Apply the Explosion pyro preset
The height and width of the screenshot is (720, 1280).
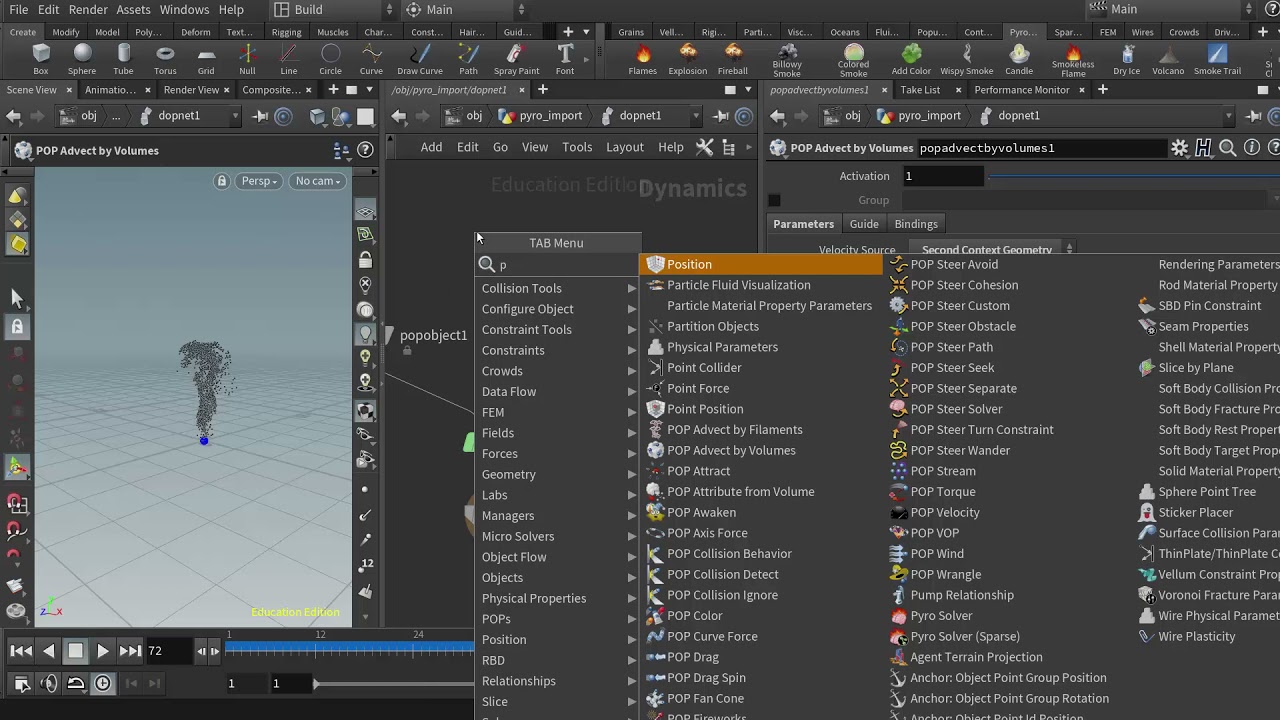pyautogui.click(x=687, y=59)
